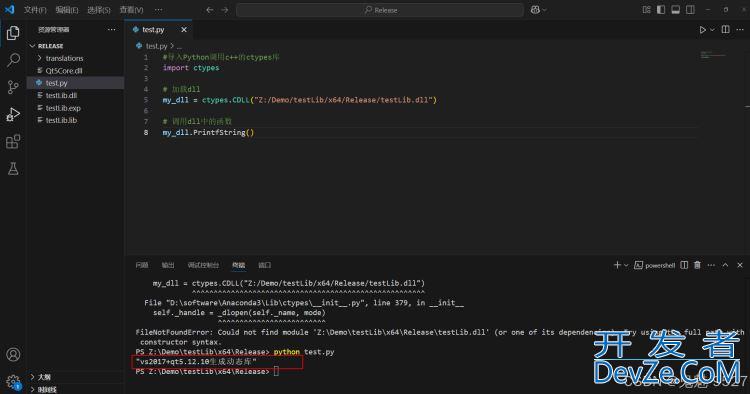Click the my_dll.PrintfString() code line
The width and height of the screenshot is (750, 394).
[x=209, y=132]
